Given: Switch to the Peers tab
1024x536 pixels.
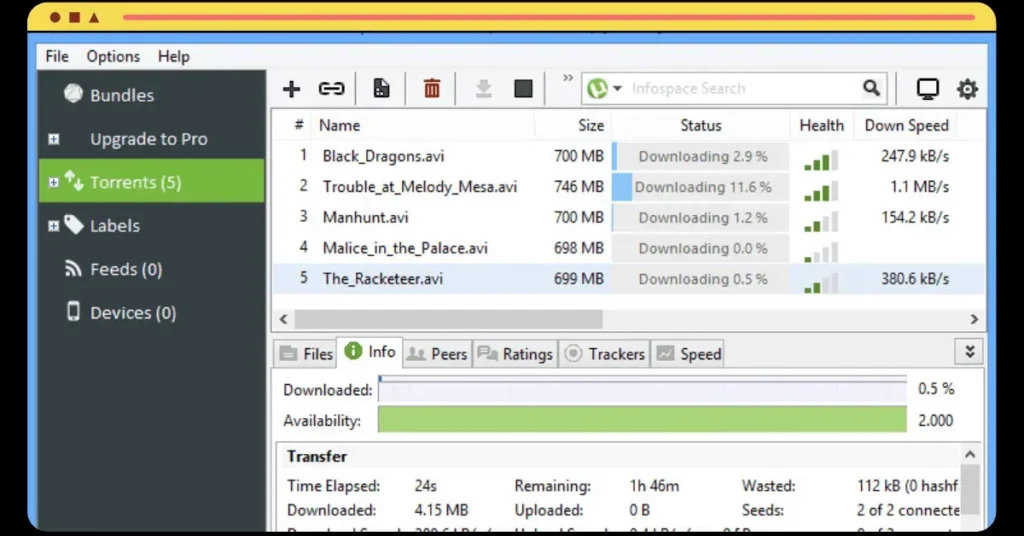Looking at the screenshot, I should tap(437, 354).
